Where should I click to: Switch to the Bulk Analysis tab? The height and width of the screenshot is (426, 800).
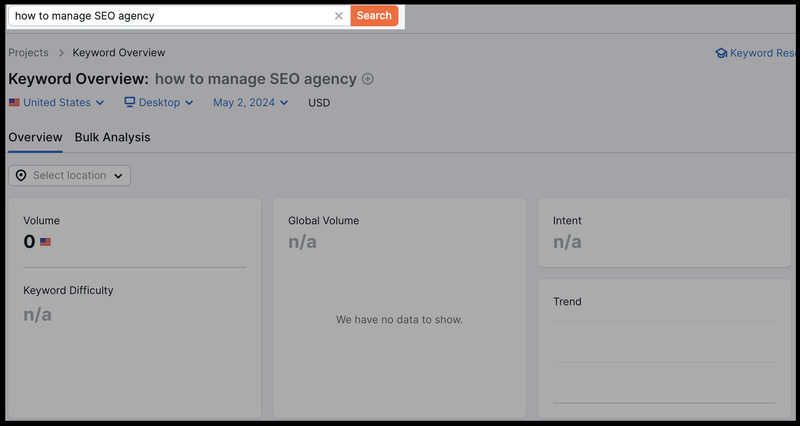(x=112, y=137)
